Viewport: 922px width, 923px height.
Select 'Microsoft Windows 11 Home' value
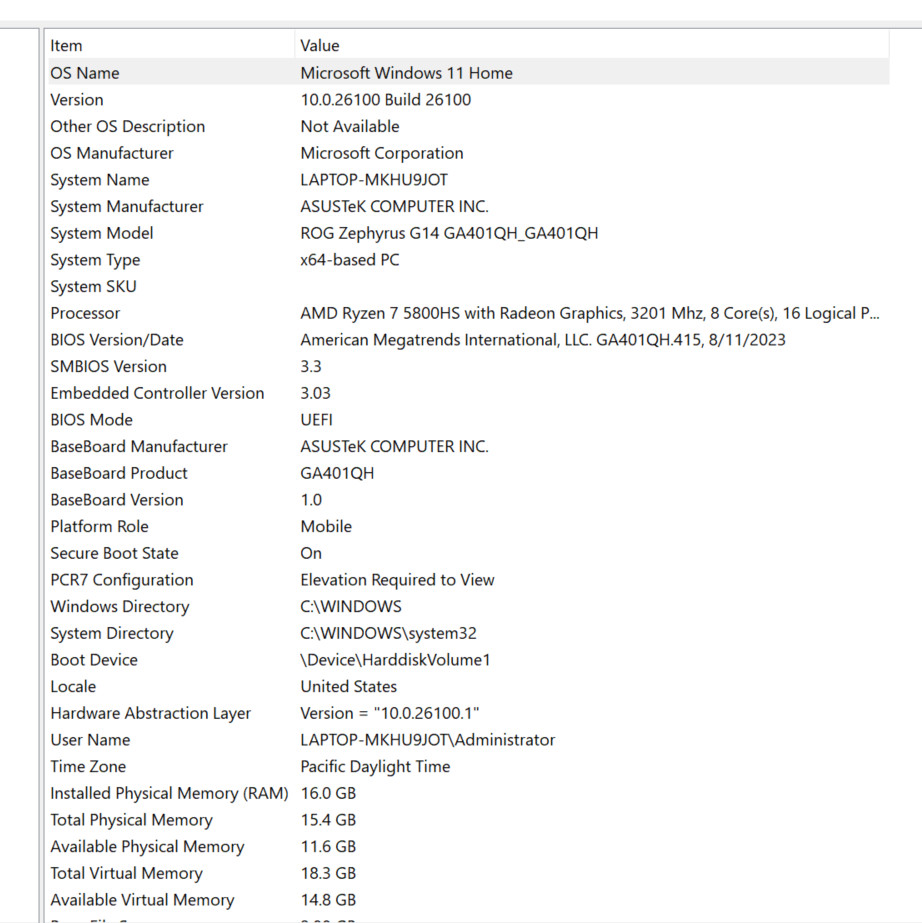[x=406, y=73]
